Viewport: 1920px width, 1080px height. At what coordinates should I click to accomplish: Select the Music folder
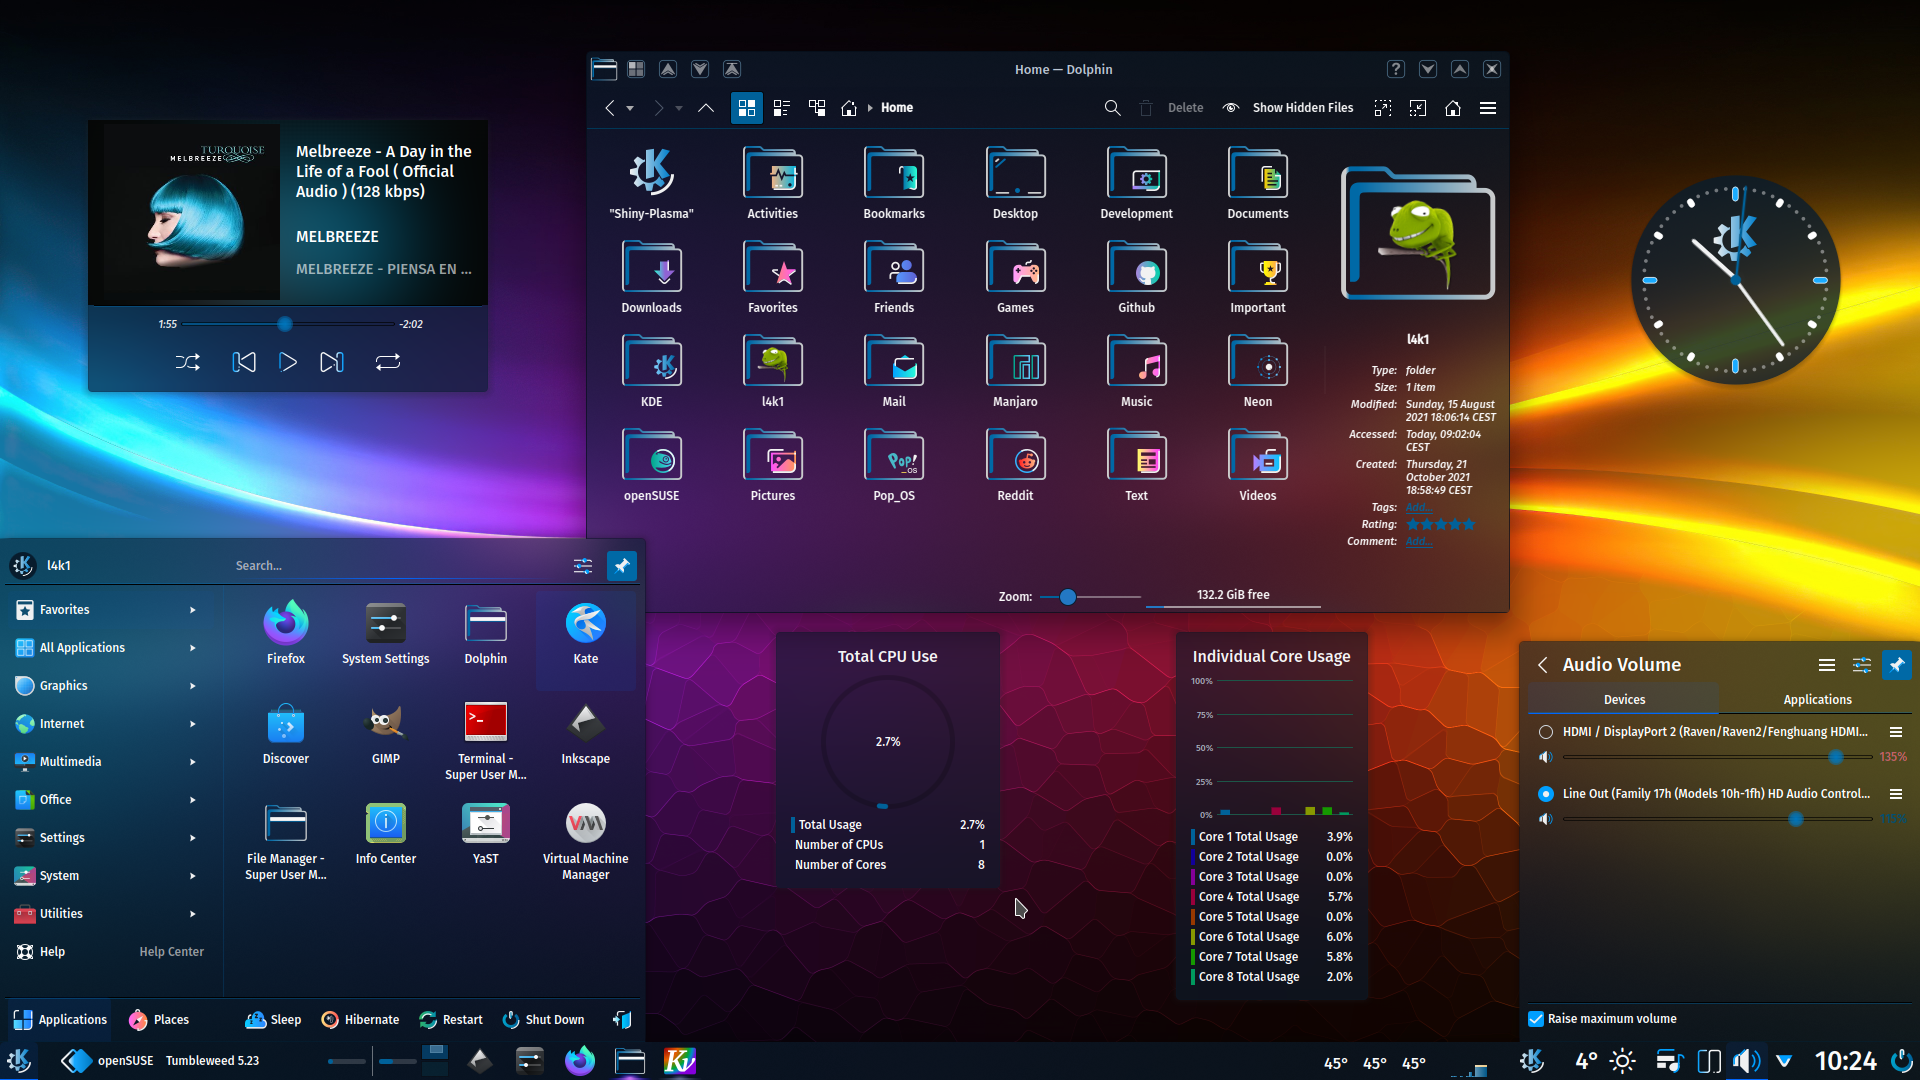pyautogui.click(x=1136, y=371)
